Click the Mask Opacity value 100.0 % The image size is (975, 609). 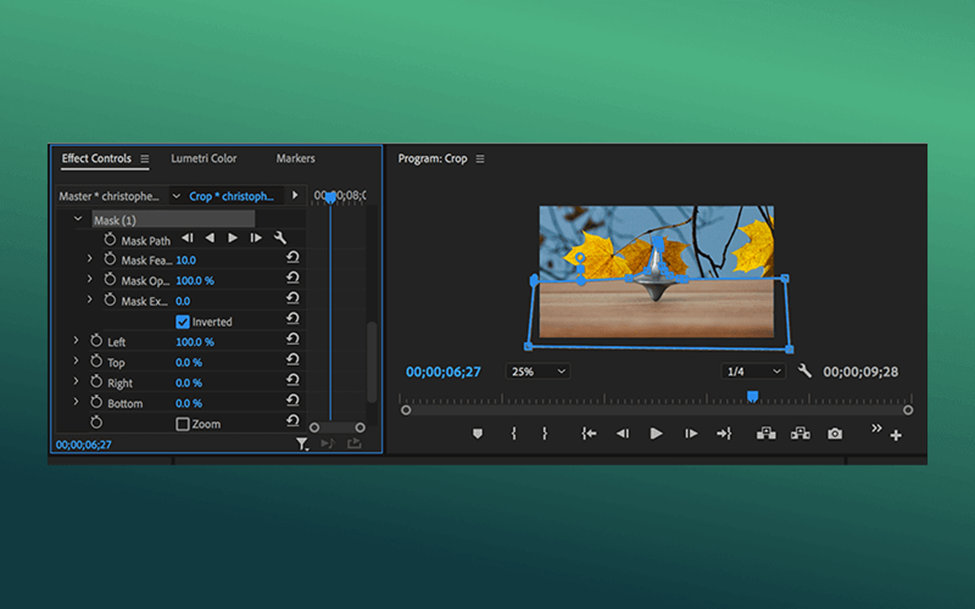(x=195, y=281)
